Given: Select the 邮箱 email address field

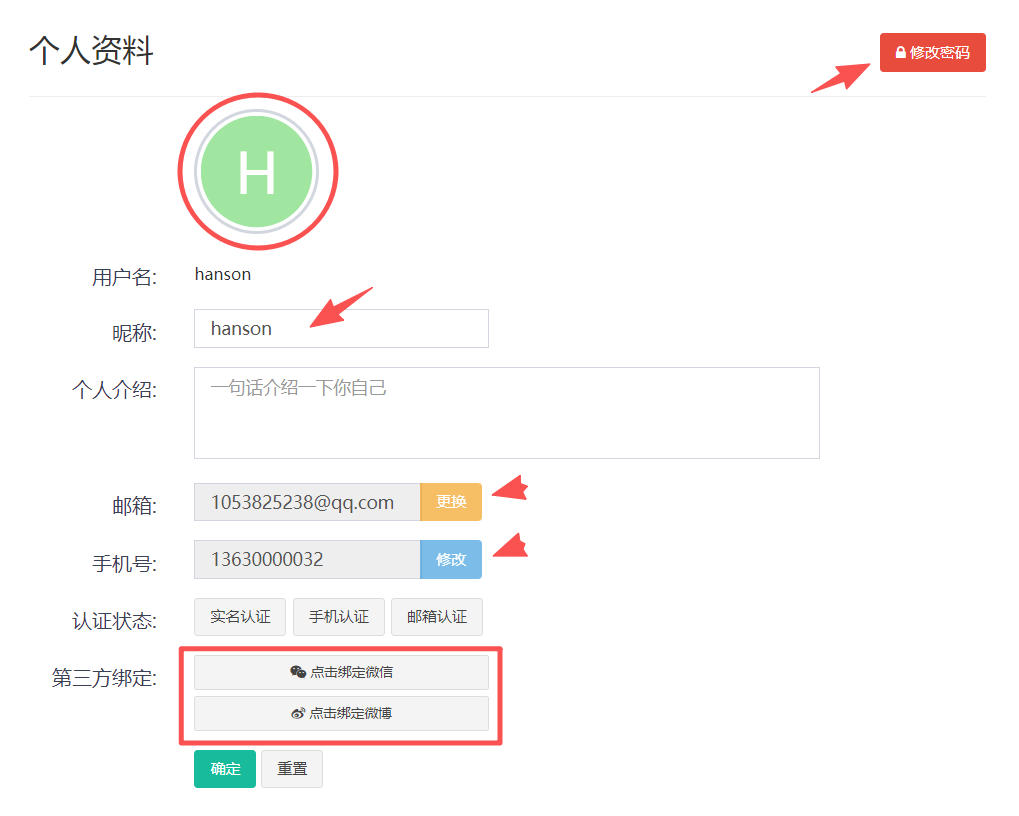Looking at the screenshot, I should (x=307, y=502).
